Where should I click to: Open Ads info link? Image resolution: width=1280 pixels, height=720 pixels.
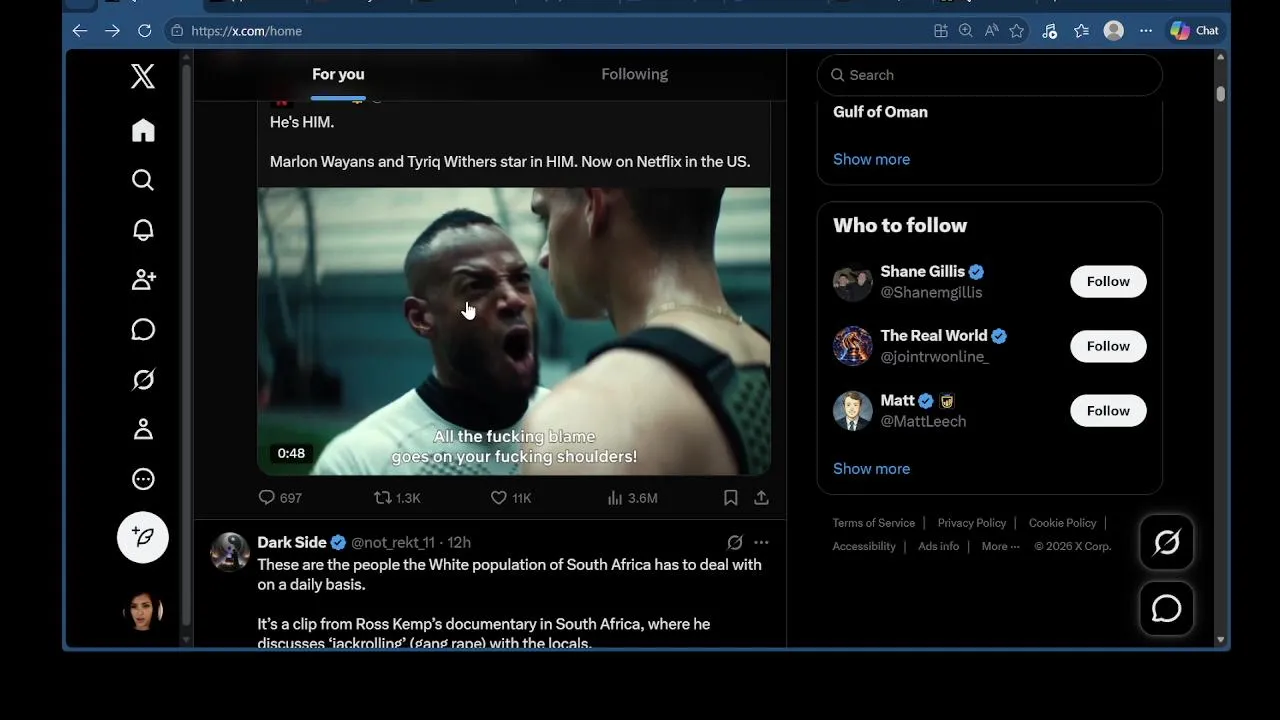(x=938, y=546)
